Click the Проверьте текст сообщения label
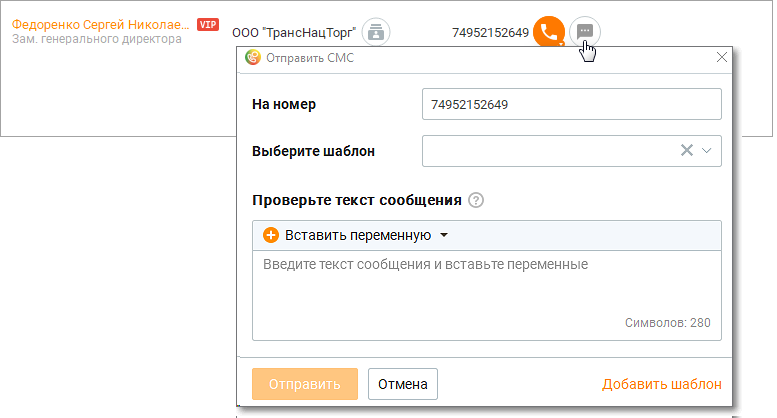The width and height of the screenshot is (777, 418). [x=357, y=200]
